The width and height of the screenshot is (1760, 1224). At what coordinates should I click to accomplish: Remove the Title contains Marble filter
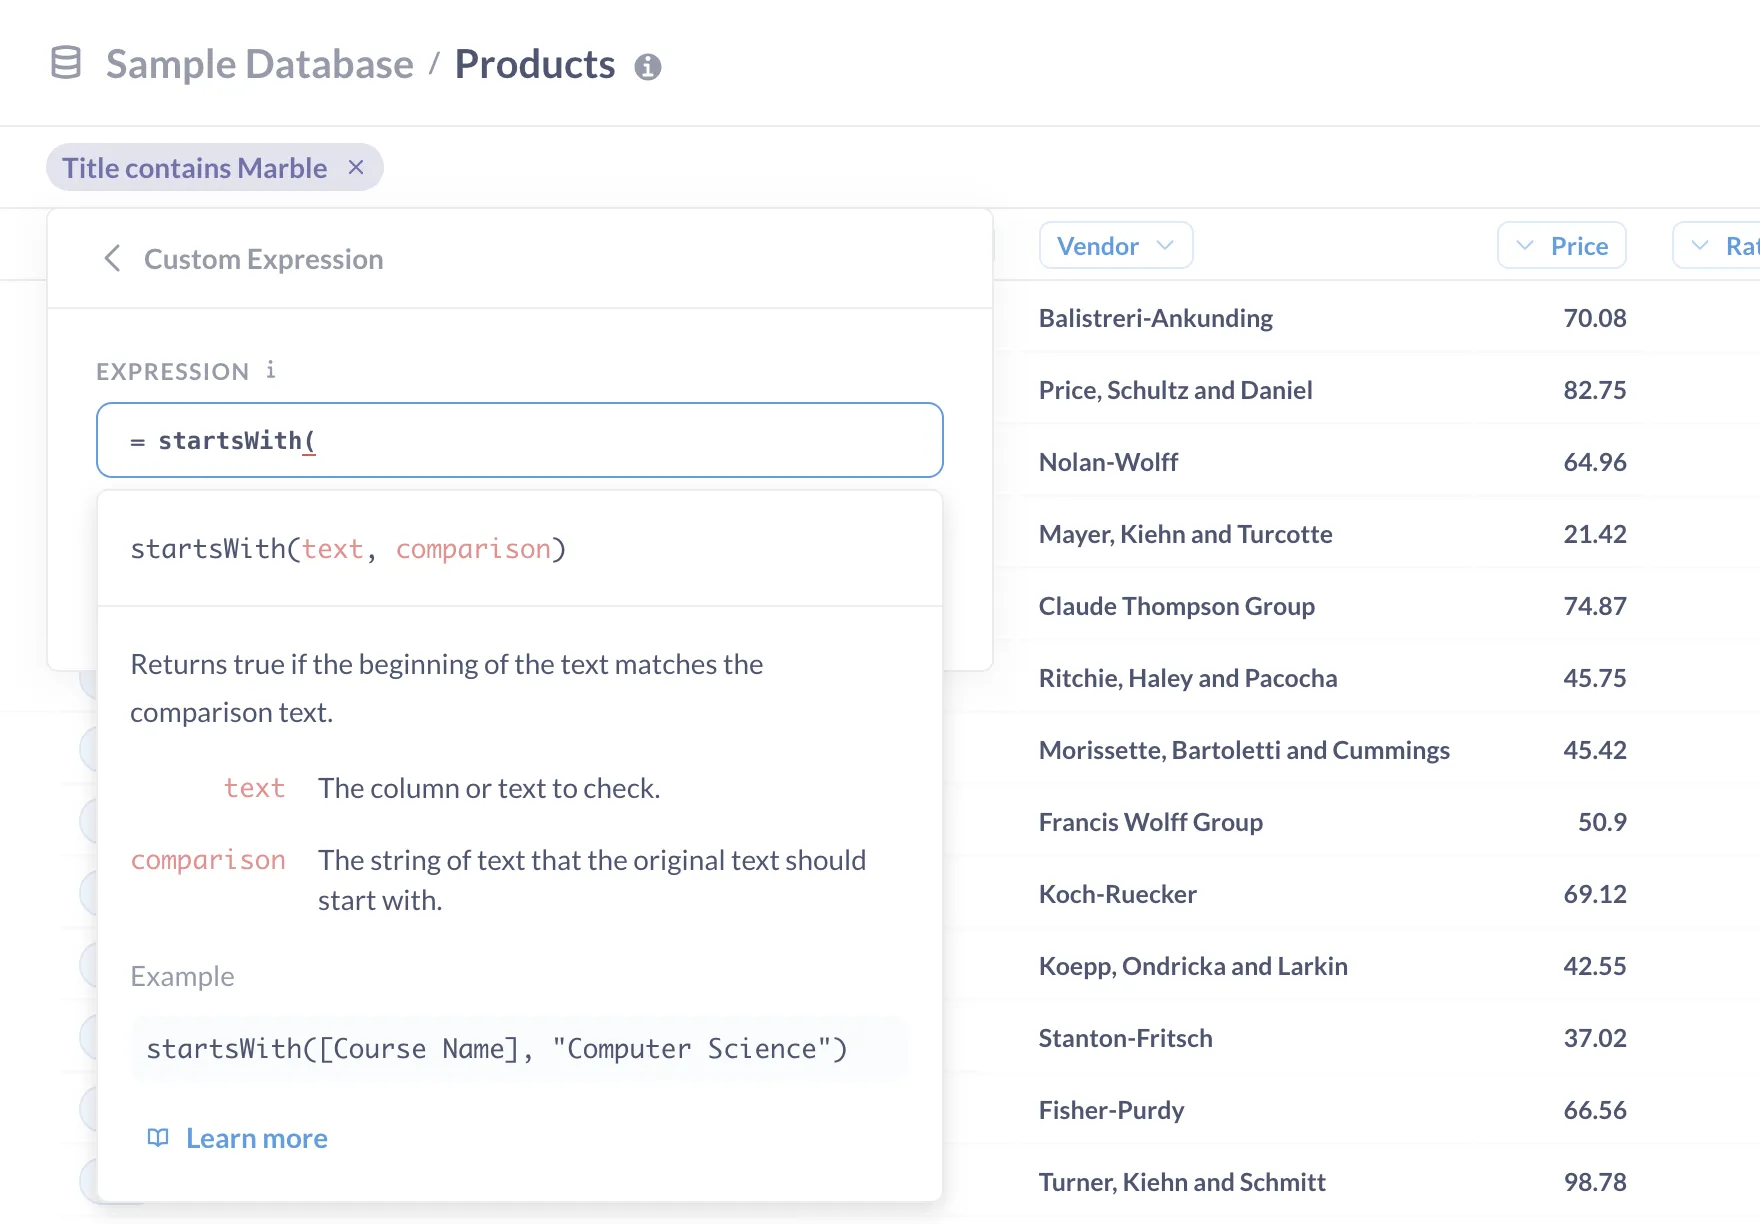(x=356, y=167)
